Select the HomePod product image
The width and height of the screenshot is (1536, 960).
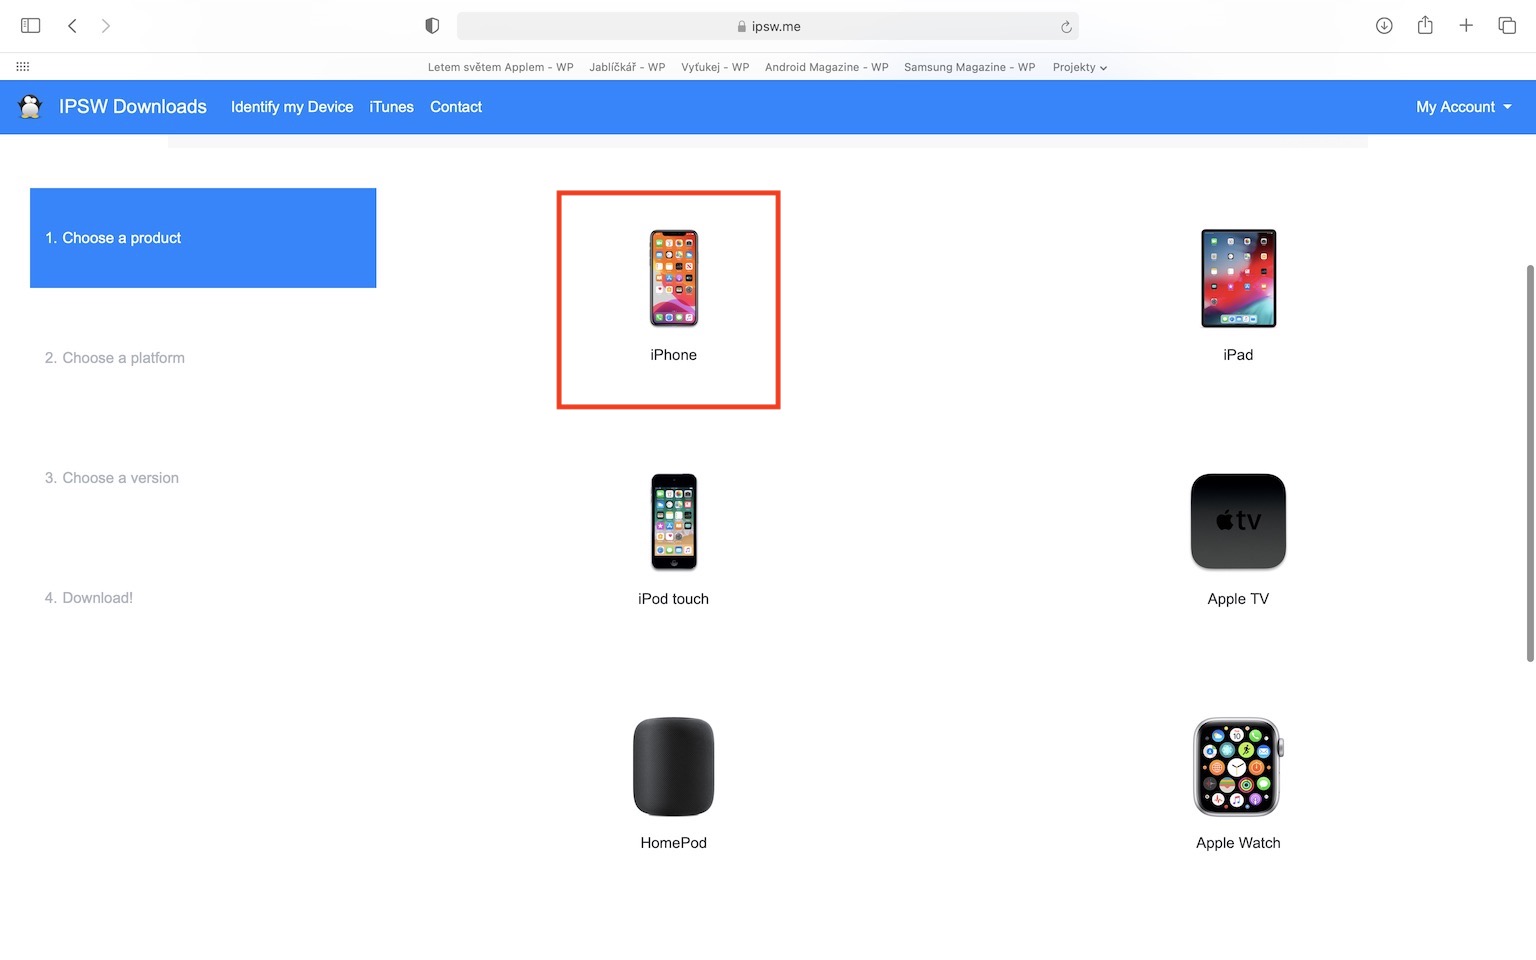pyautogui.click(x=674, y=766)
